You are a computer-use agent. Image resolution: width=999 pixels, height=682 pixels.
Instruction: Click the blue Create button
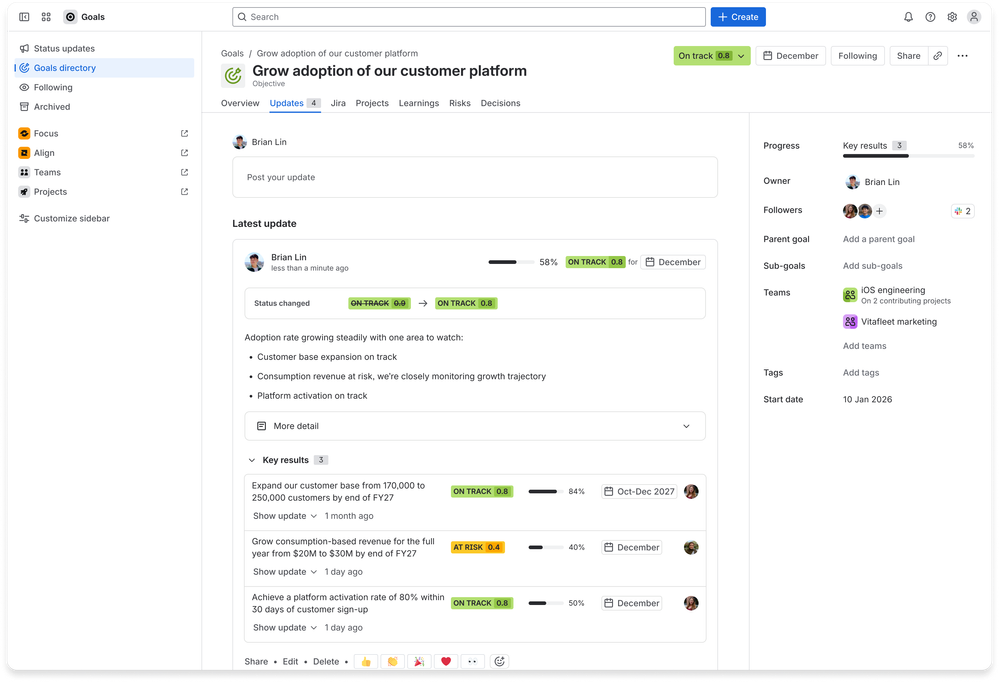(738, 17)
